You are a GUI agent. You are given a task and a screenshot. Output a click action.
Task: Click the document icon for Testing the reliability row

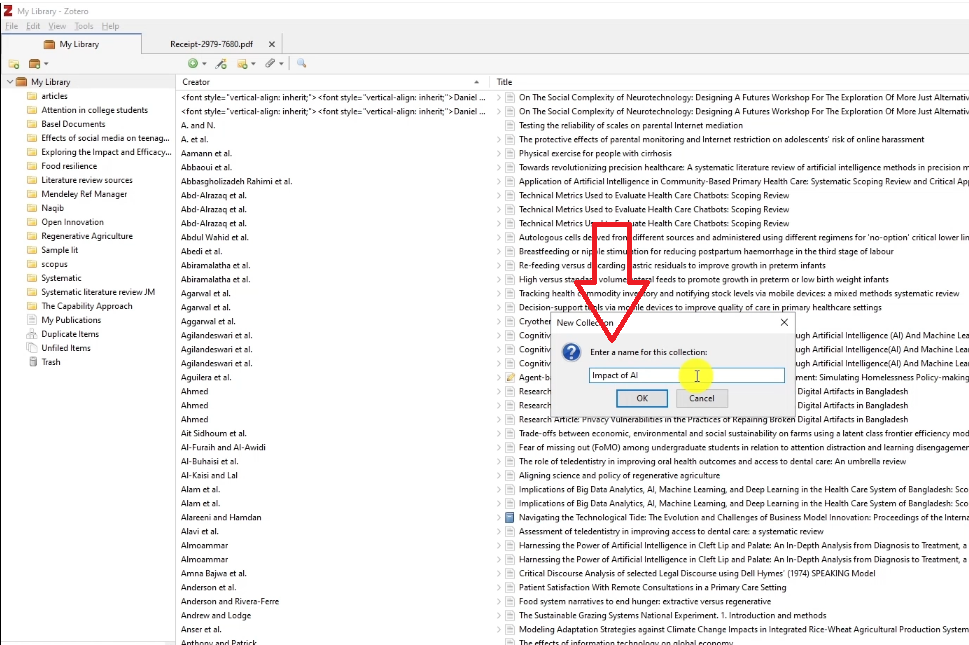[x=510, y=125]
